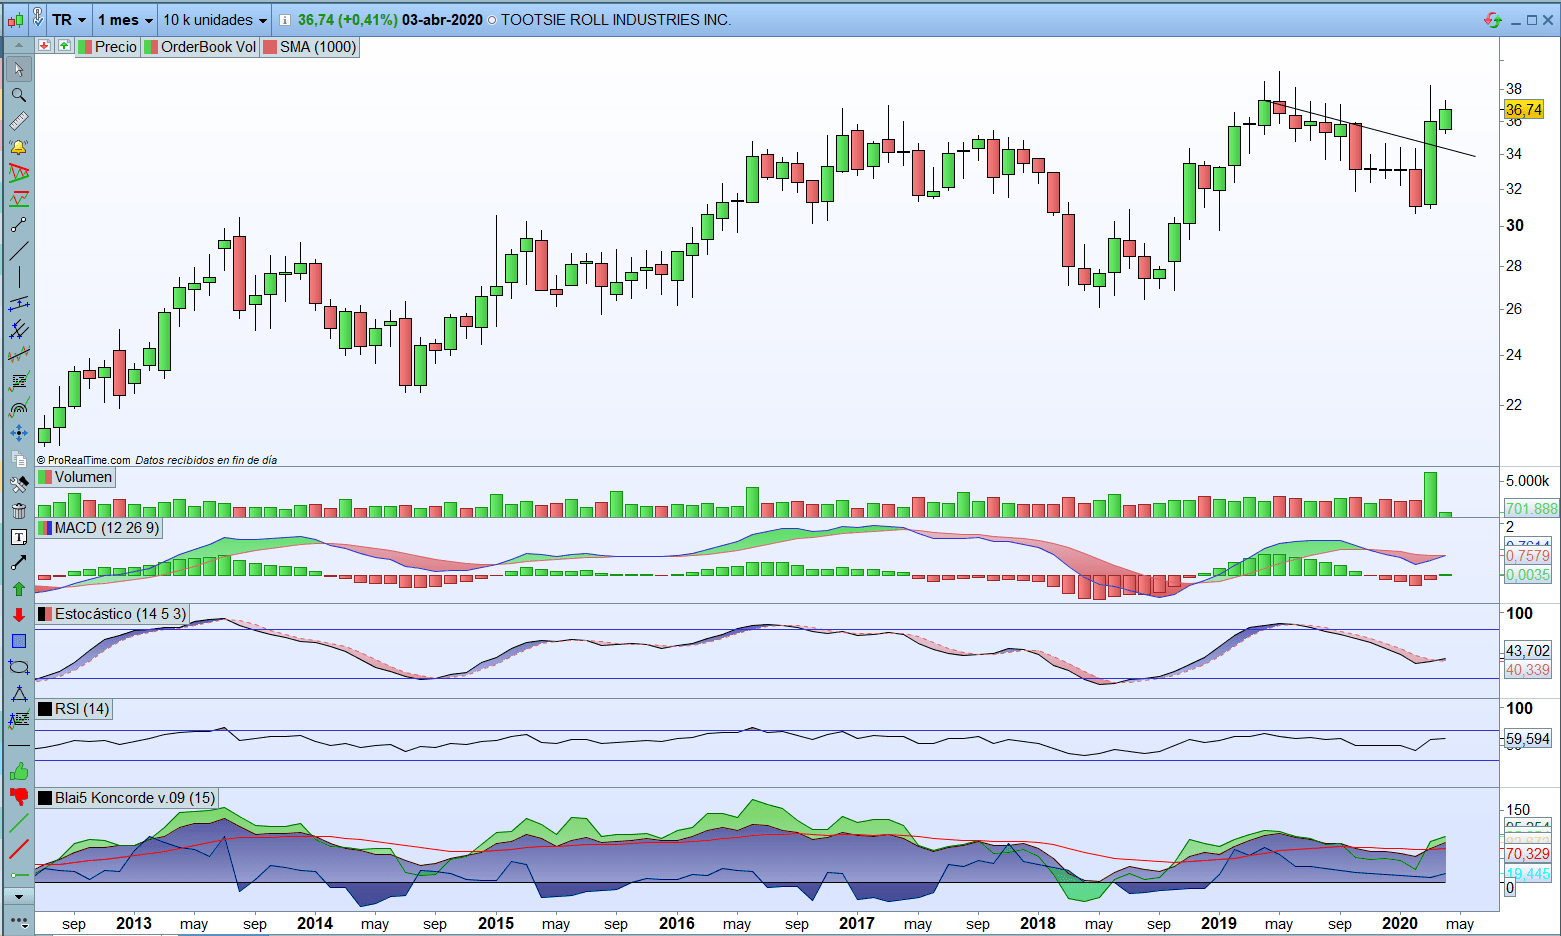
Task: Select the cursor pointer tool
Action: tap(18, 69)
